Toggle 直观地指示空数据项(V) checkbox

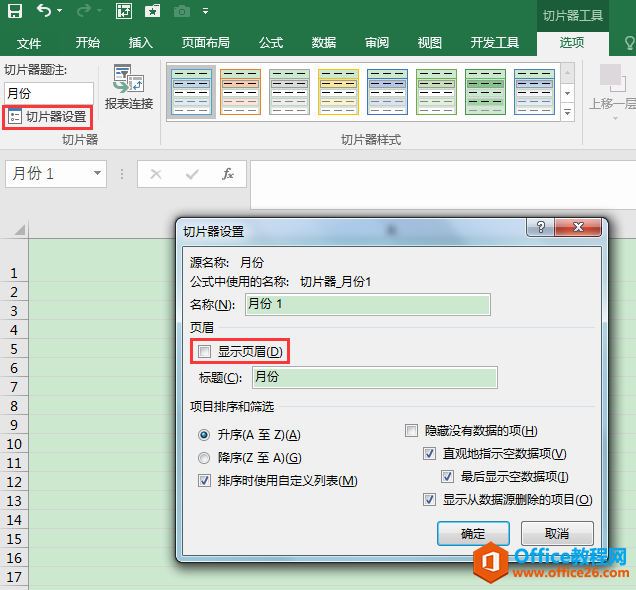(x=429, y=453)
